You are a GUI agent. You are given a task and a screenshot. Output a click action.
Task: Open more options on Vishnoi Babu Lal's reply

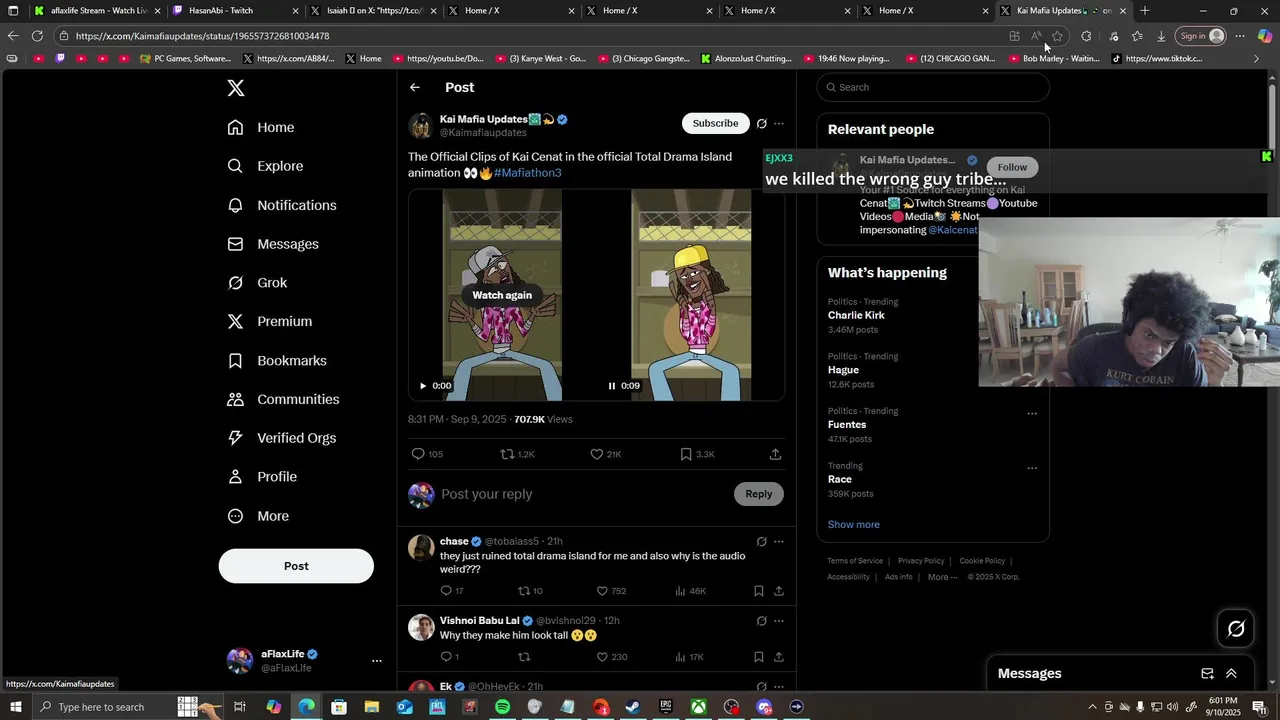779,621
